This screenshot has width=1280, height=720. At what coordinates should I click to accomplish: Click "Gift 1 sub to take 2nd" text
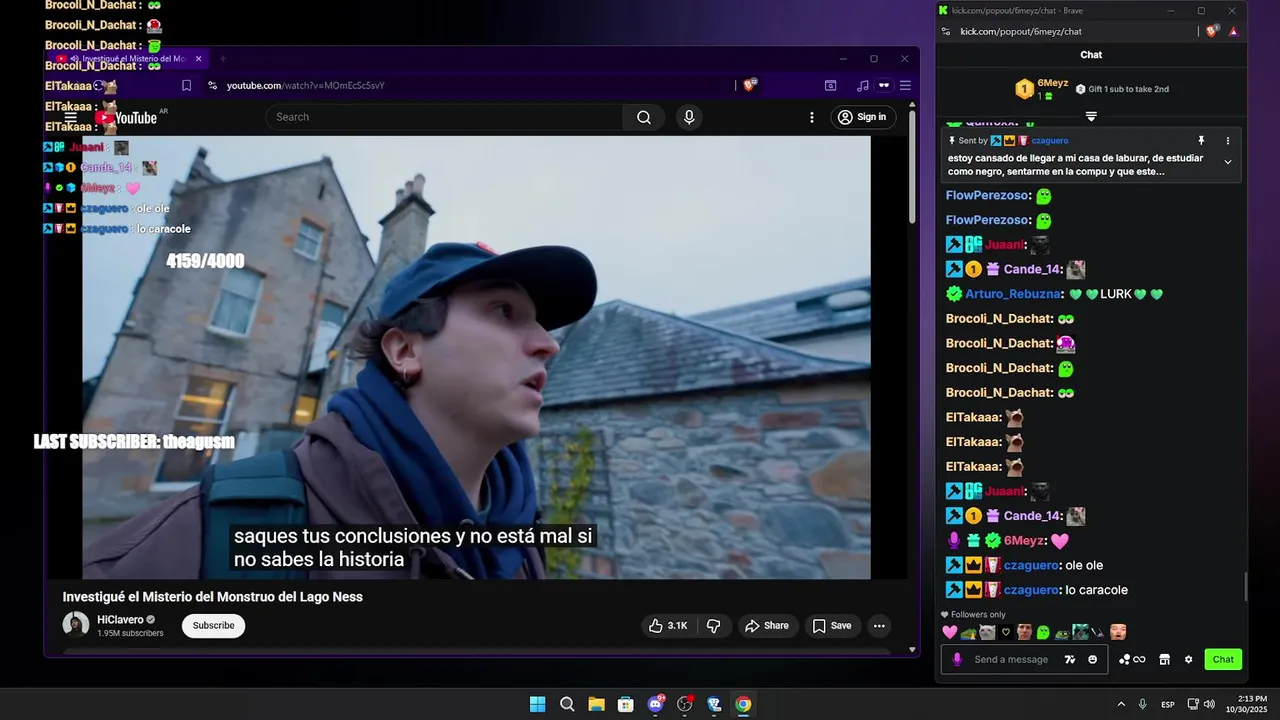click(x=1128, y=89)
